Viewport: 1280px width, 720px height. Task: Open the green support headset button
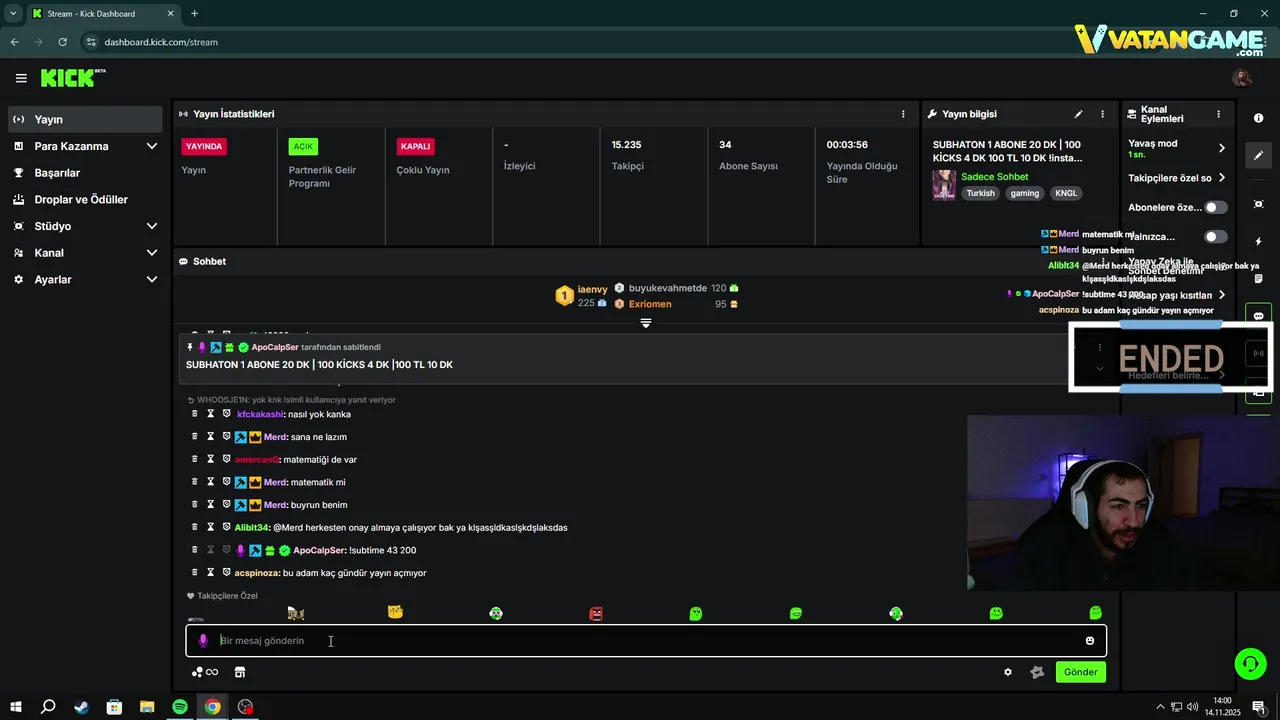1250,663
